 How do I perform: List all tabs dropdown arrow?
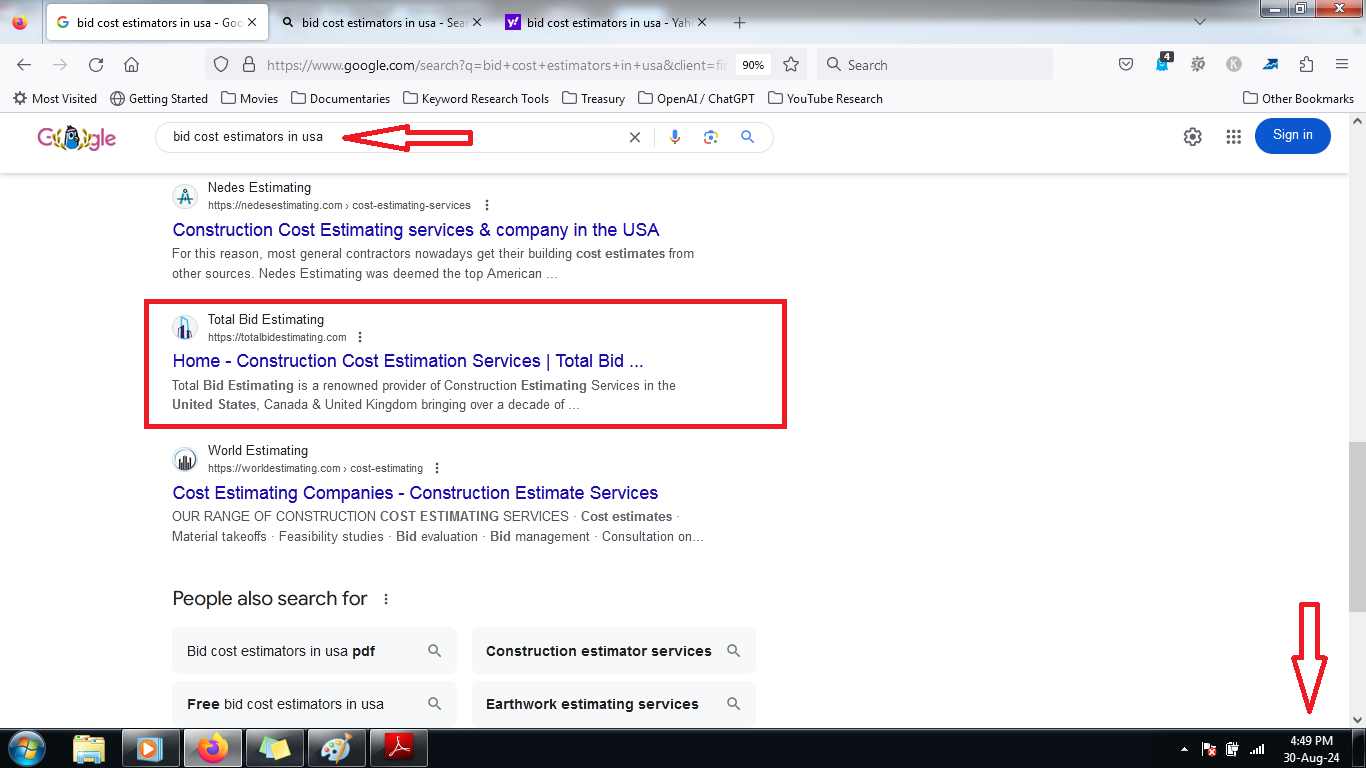point(1200,22)
